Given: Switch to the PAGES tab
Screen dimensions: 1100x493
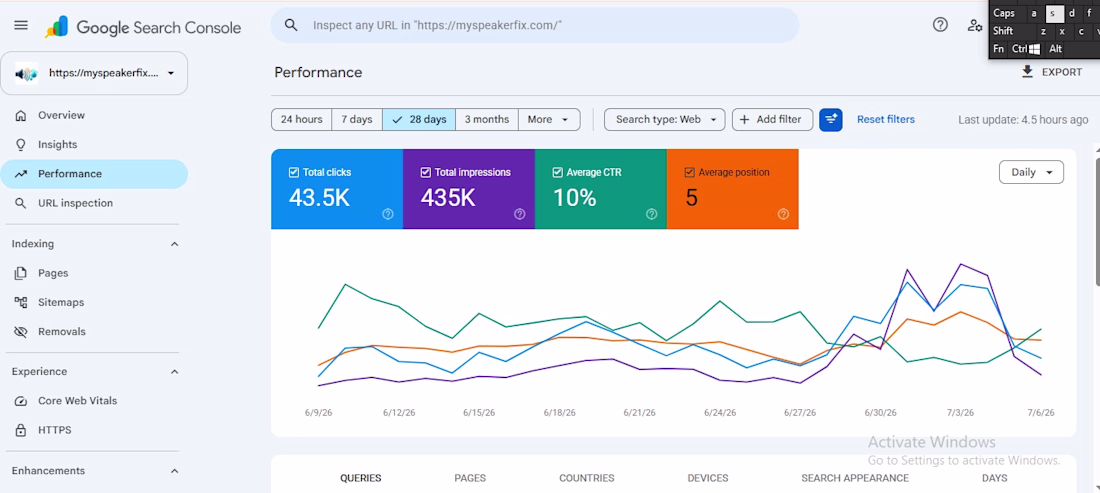Looking at the screenshot, I should tap(470, 478).
